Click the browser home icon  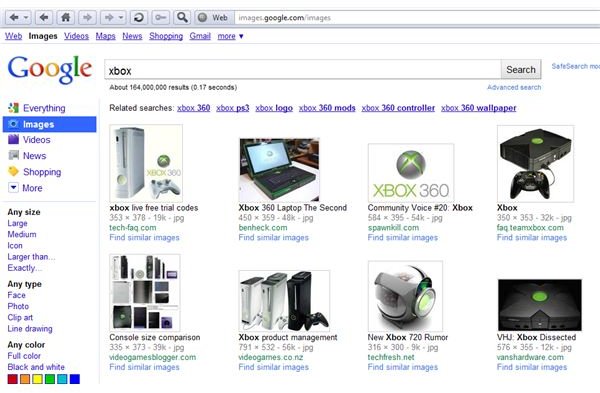coord(65,17)
